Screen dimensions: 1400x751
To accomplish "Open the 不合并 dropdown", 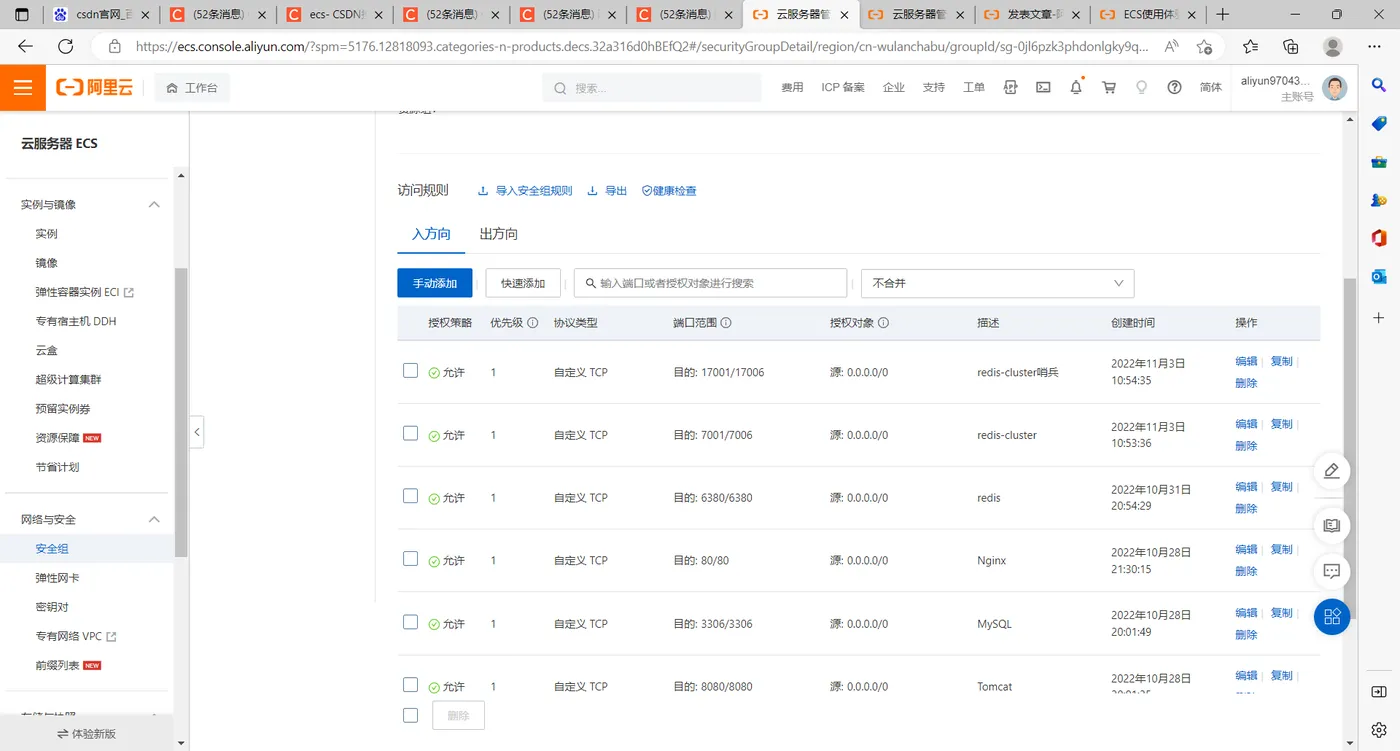I will pos(997,283).
